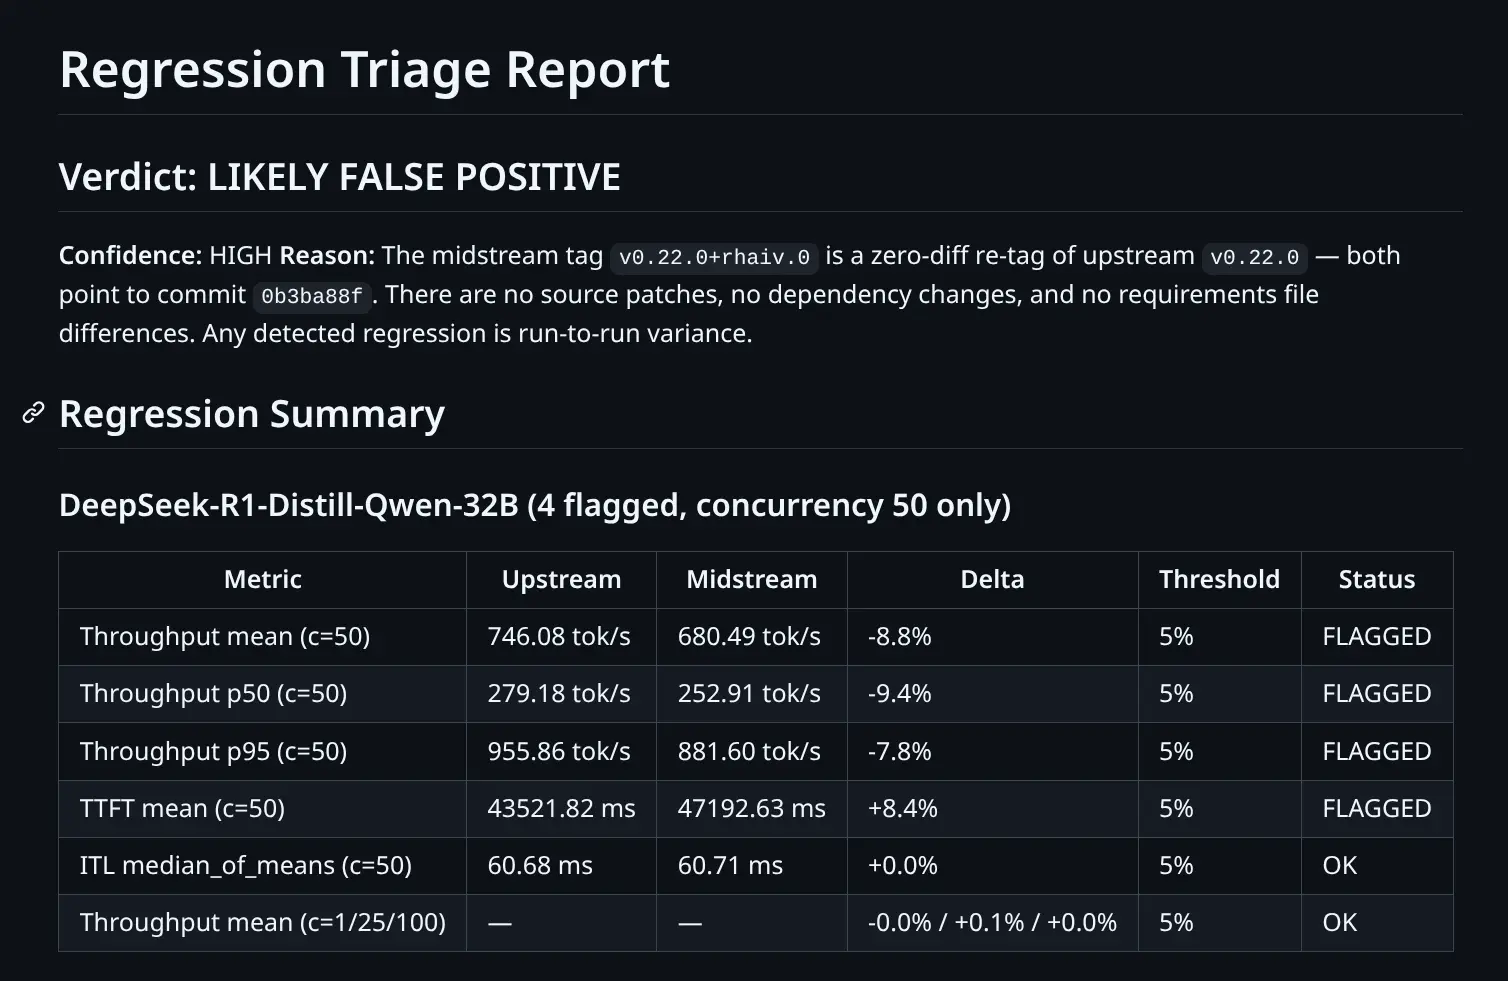Image resolution: width=1508 pixels, height=981 pixels.
Task: Select the Throughput mean (c=50) row label
Action: 225,637
